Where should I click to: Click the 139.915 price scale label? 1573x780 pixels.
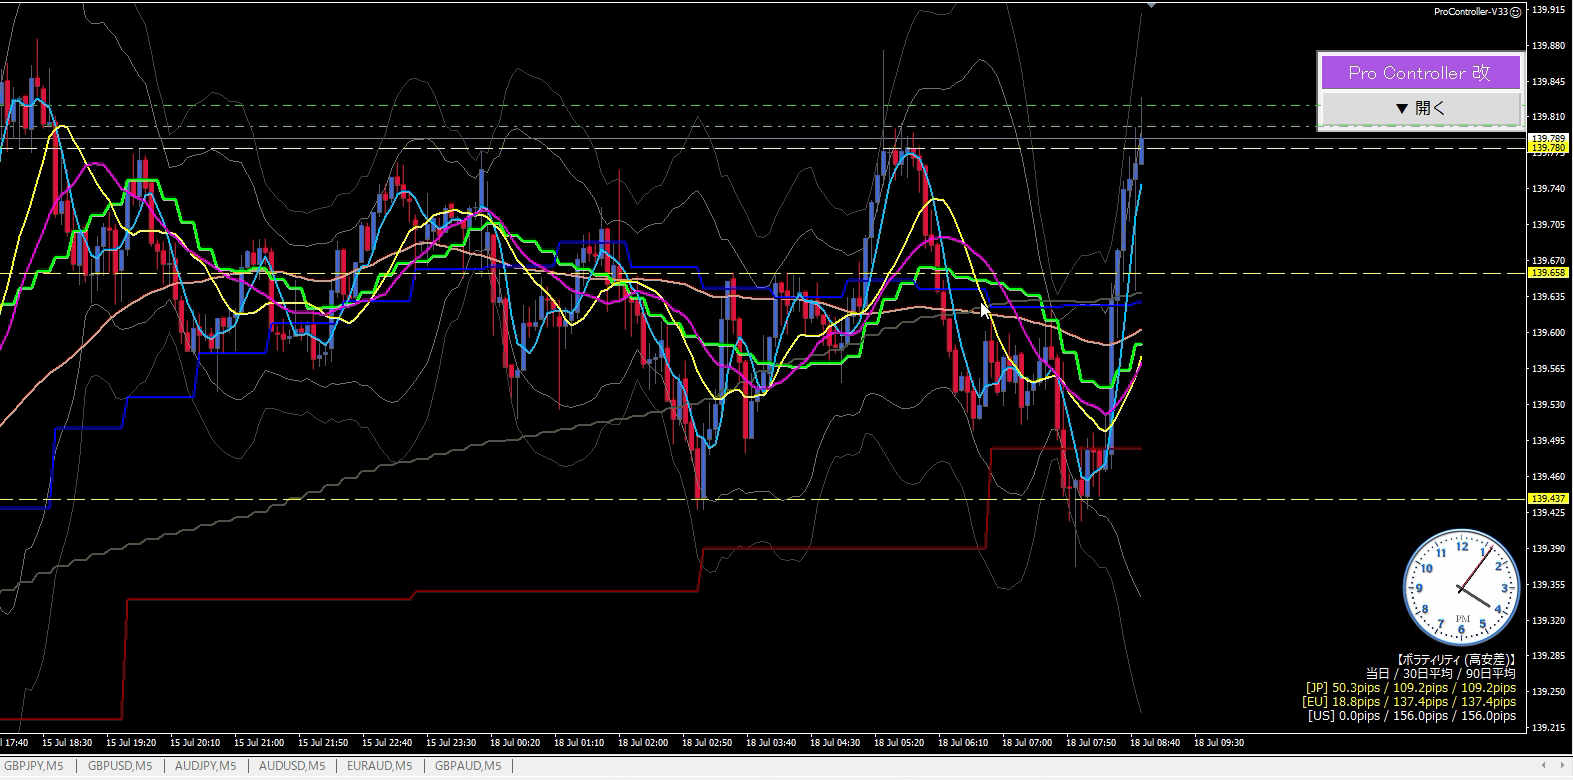coord(1549,10)
